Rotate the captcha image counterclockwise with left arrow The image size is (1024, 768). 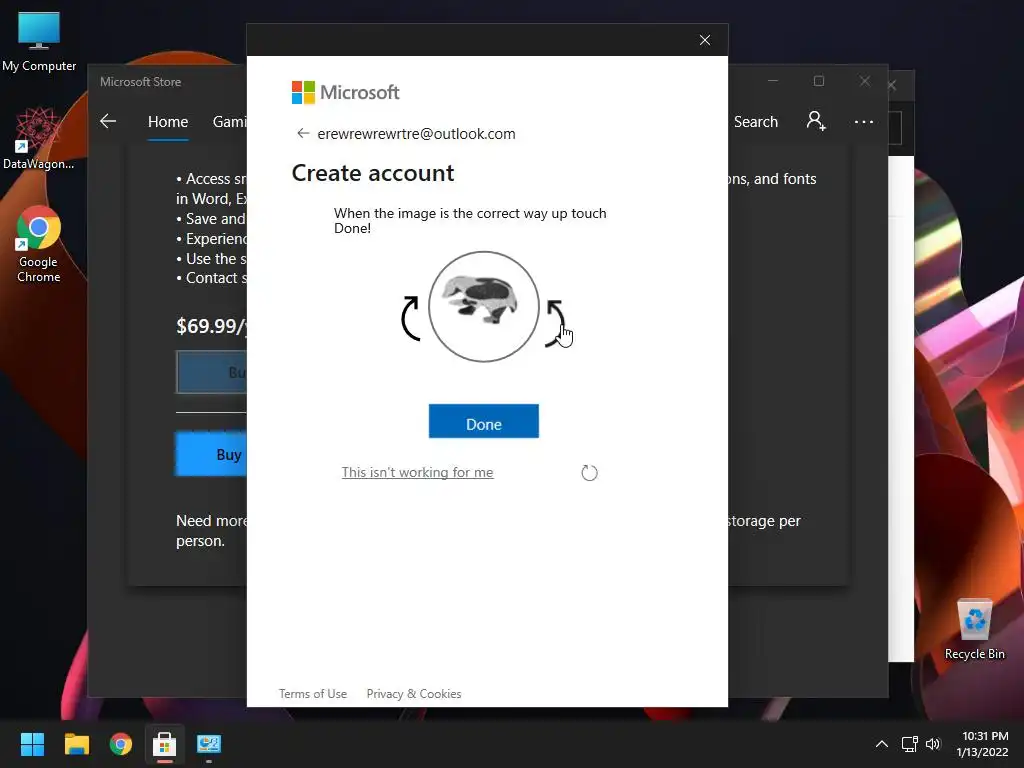[x=410, y=318]
